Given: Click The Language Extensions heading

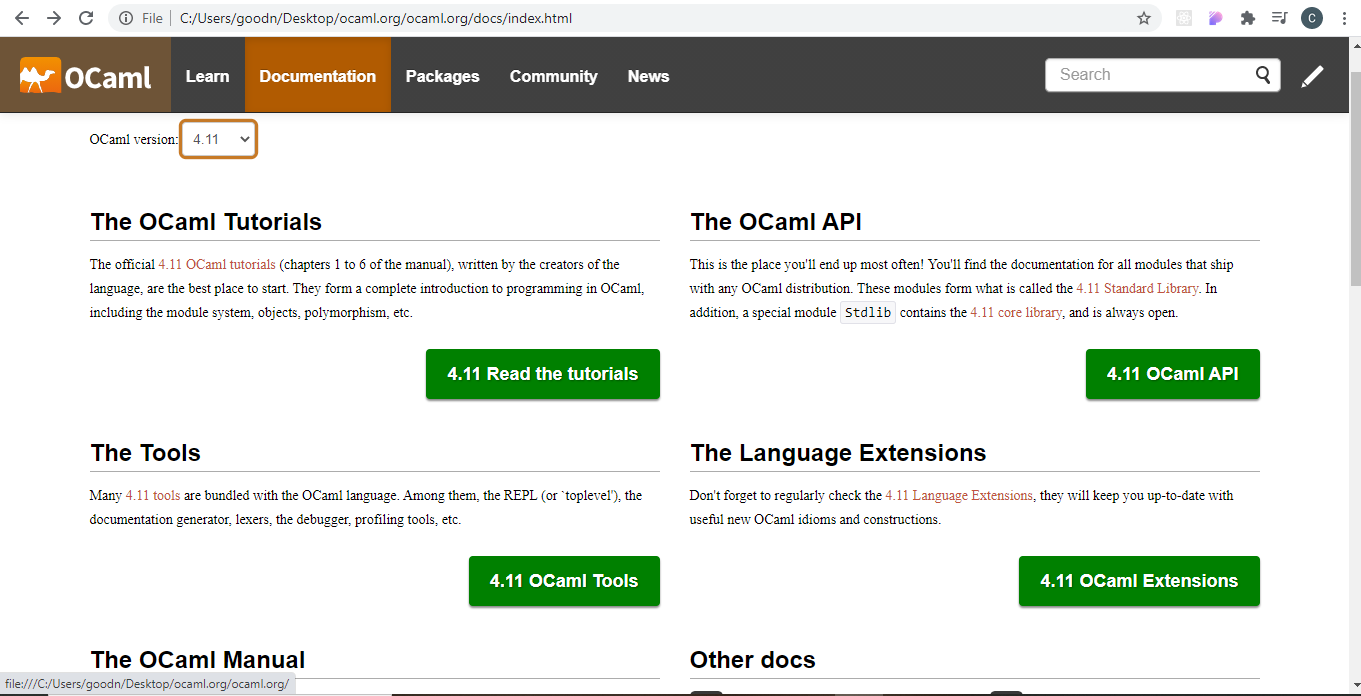Looking at the screenshot, I should [x=838, y=453].
